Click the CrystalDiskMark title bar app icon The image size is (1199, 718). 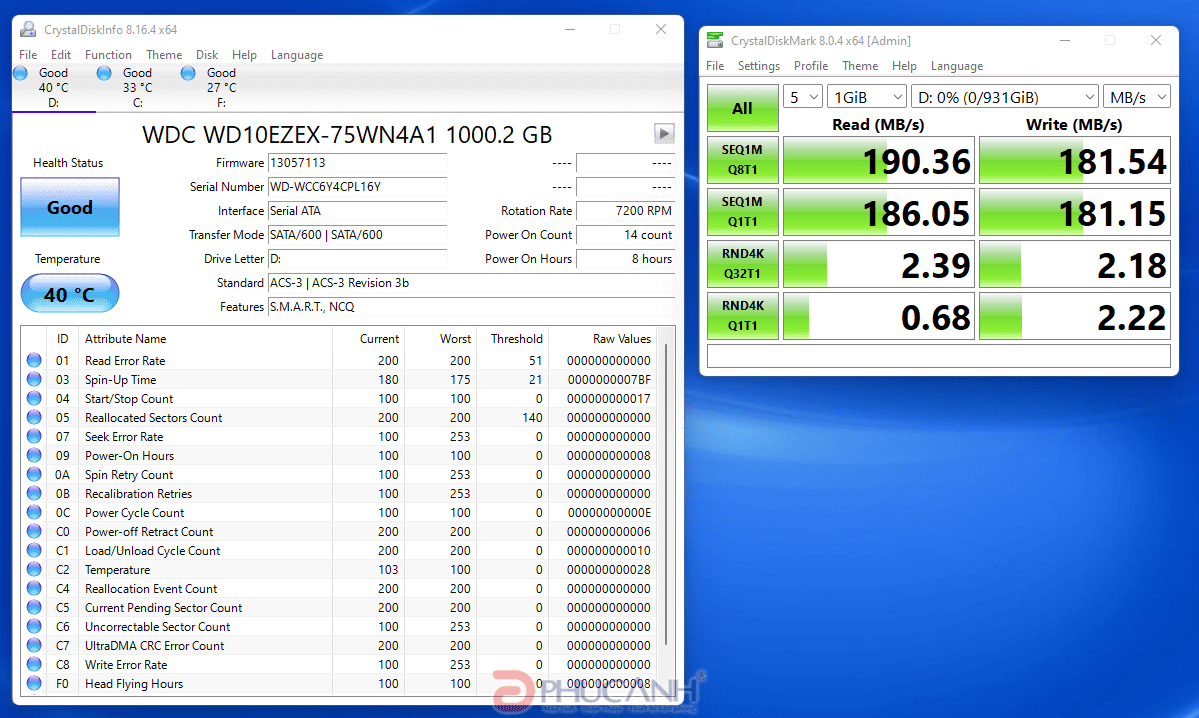pyautogui.click(x=715, y=41)
